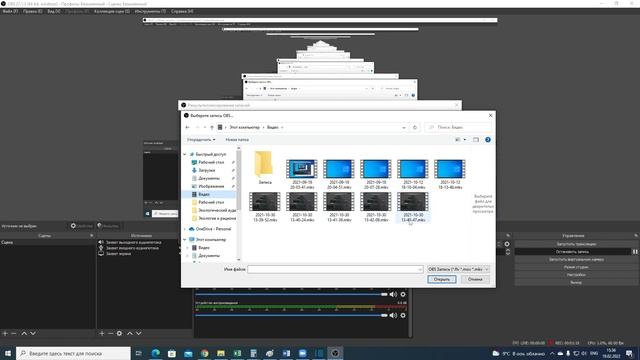The width and height of the screenshot is (640, 360).
Task: Expand the file name history dropdown
Action: pyautogui.click(x=420, y=269)
